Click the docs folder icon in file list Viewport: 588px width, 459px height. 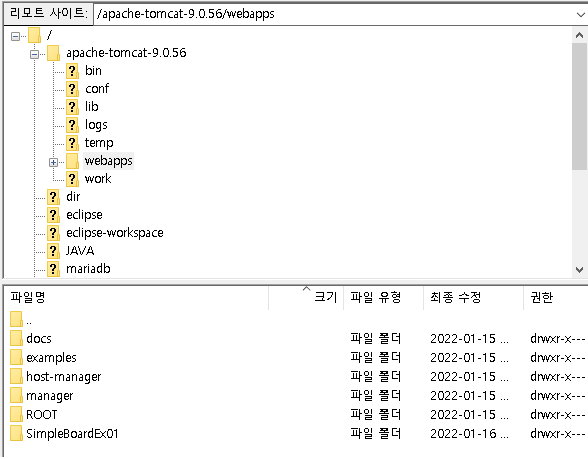click(16, 338)
